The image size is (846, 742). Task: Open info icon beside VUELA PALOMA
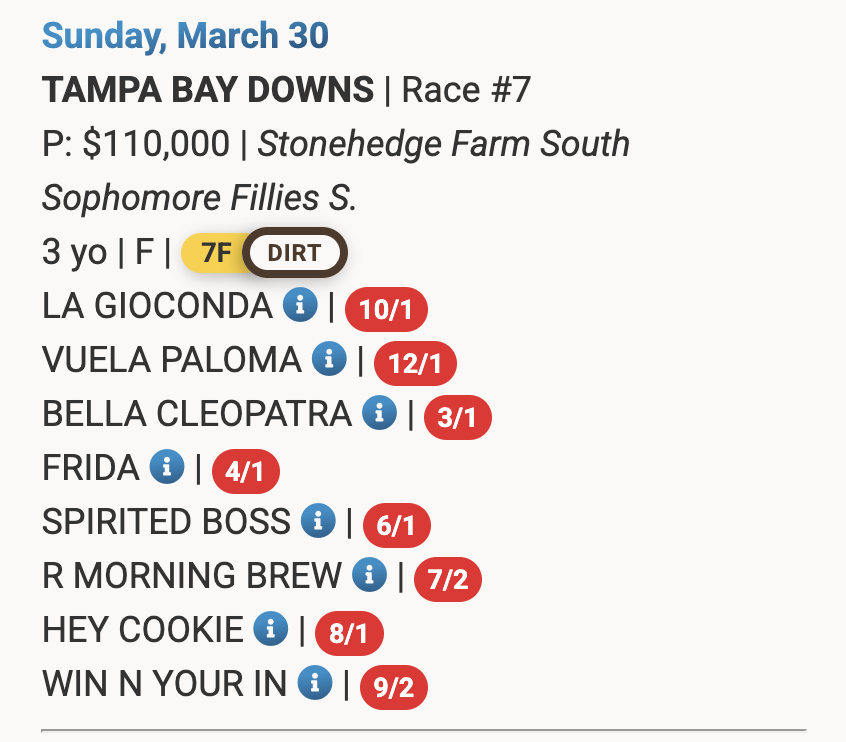point(329,359)
